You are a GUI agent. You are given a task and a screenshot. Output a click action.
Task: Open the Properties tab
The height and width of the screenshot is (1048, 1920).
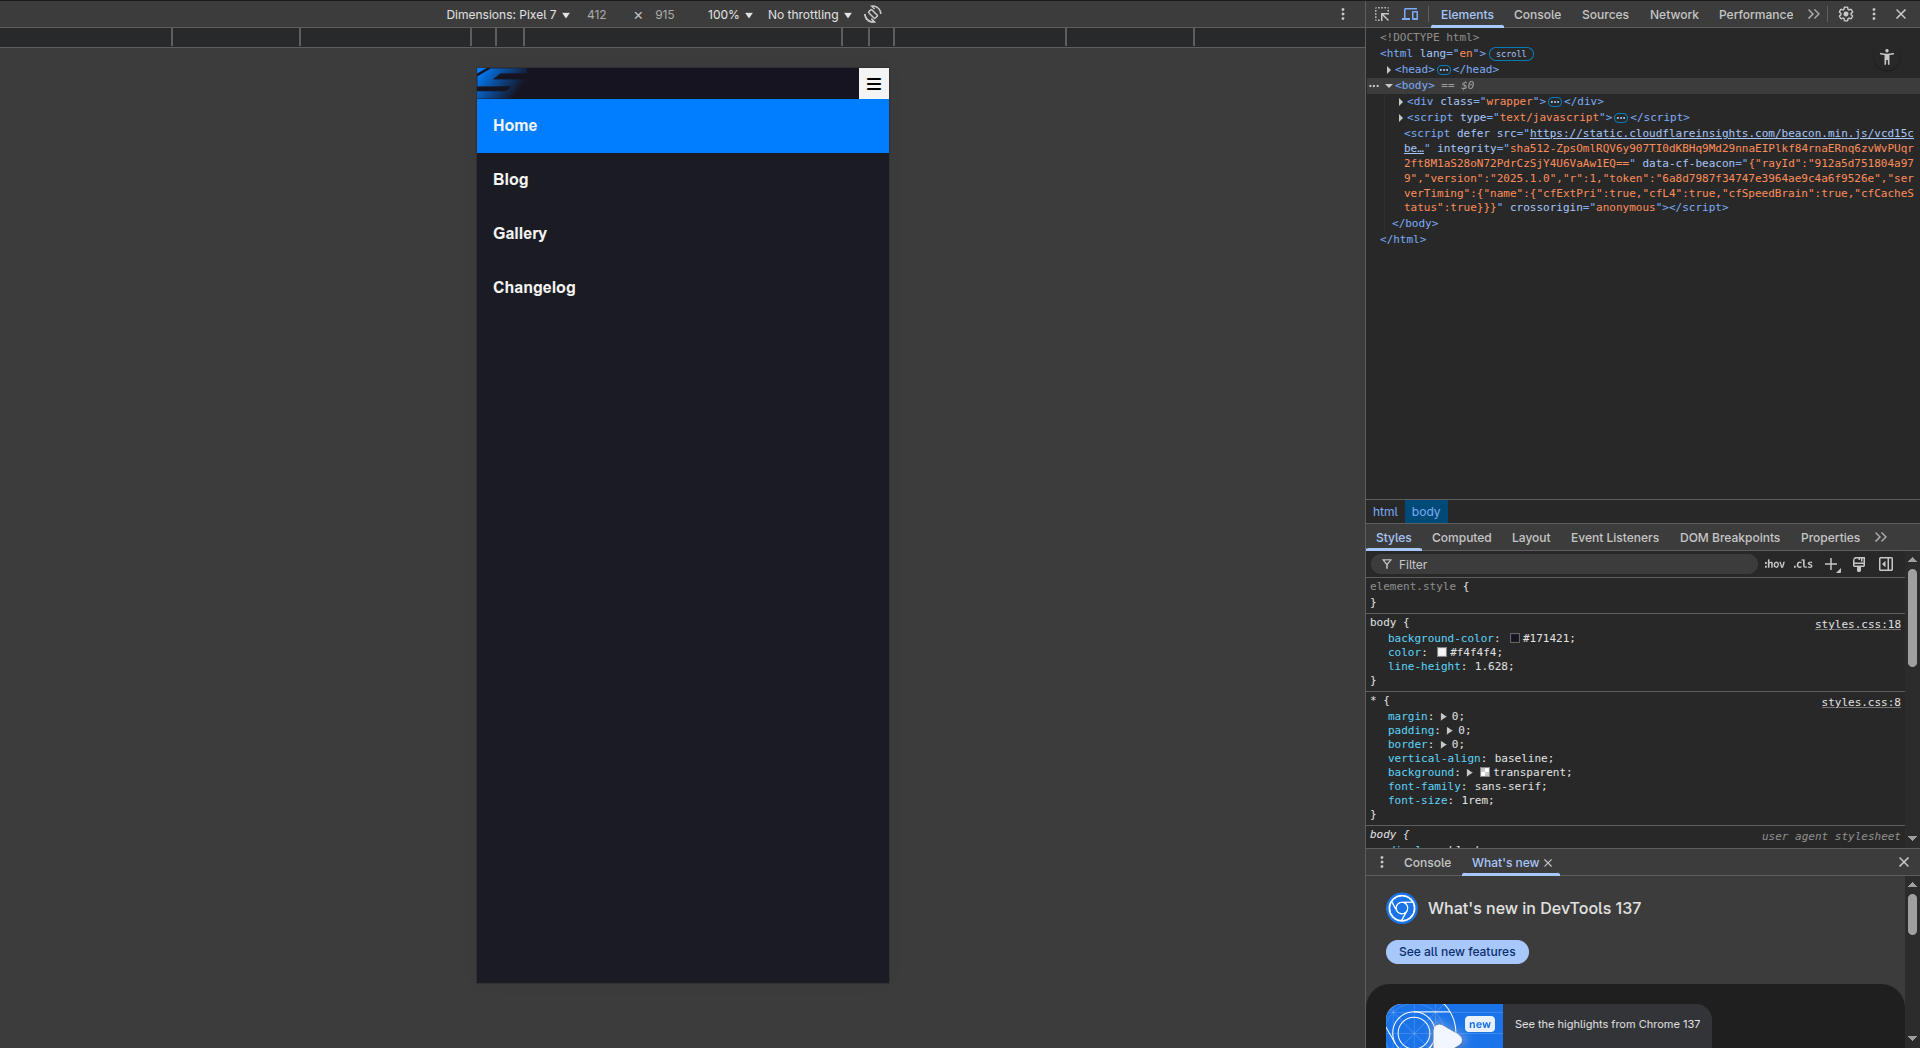tap(1830, 538)
